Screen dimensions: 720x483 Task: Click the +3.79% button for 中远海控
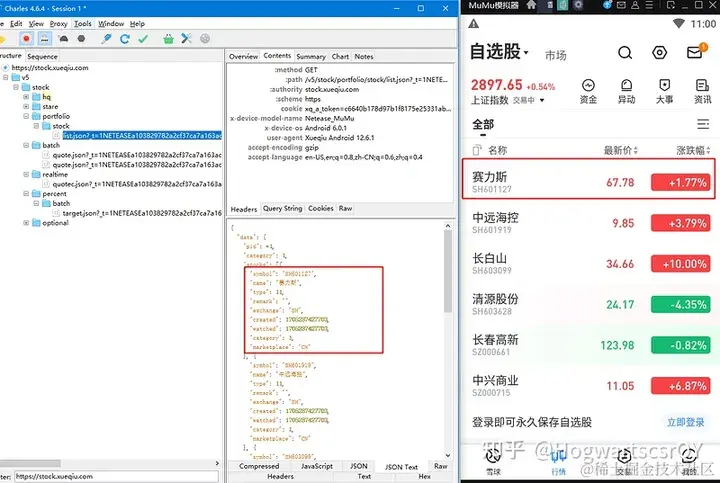(681, 223)
